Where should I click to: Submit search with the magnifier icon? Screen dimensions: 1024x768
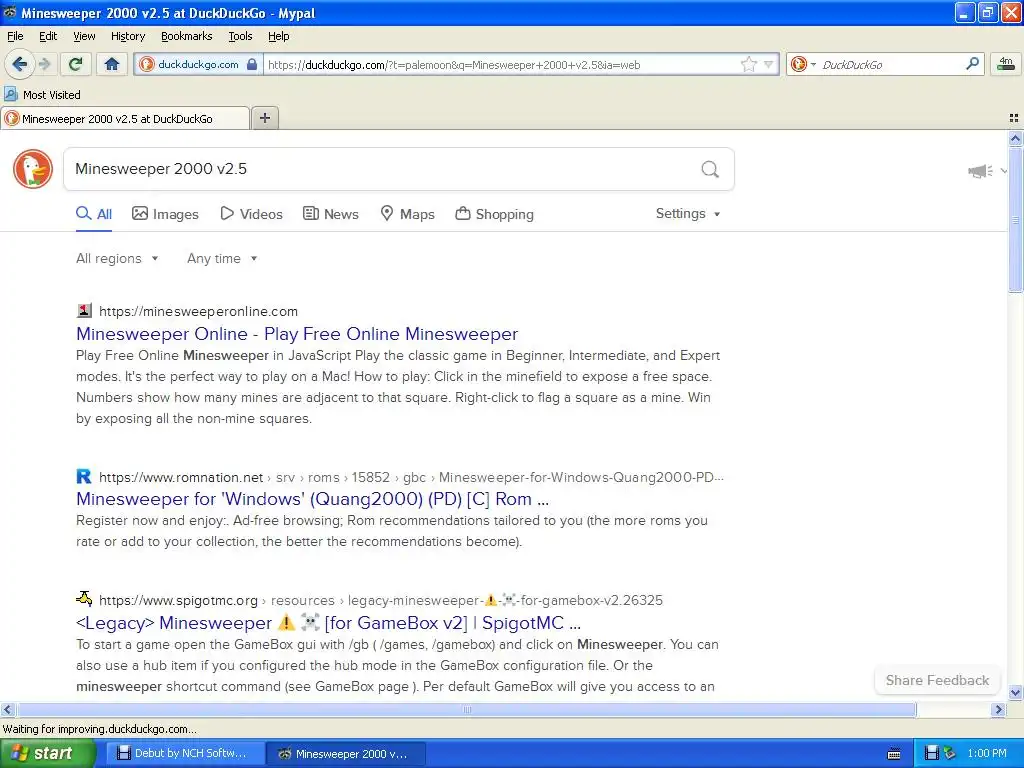tap(710, 170)
